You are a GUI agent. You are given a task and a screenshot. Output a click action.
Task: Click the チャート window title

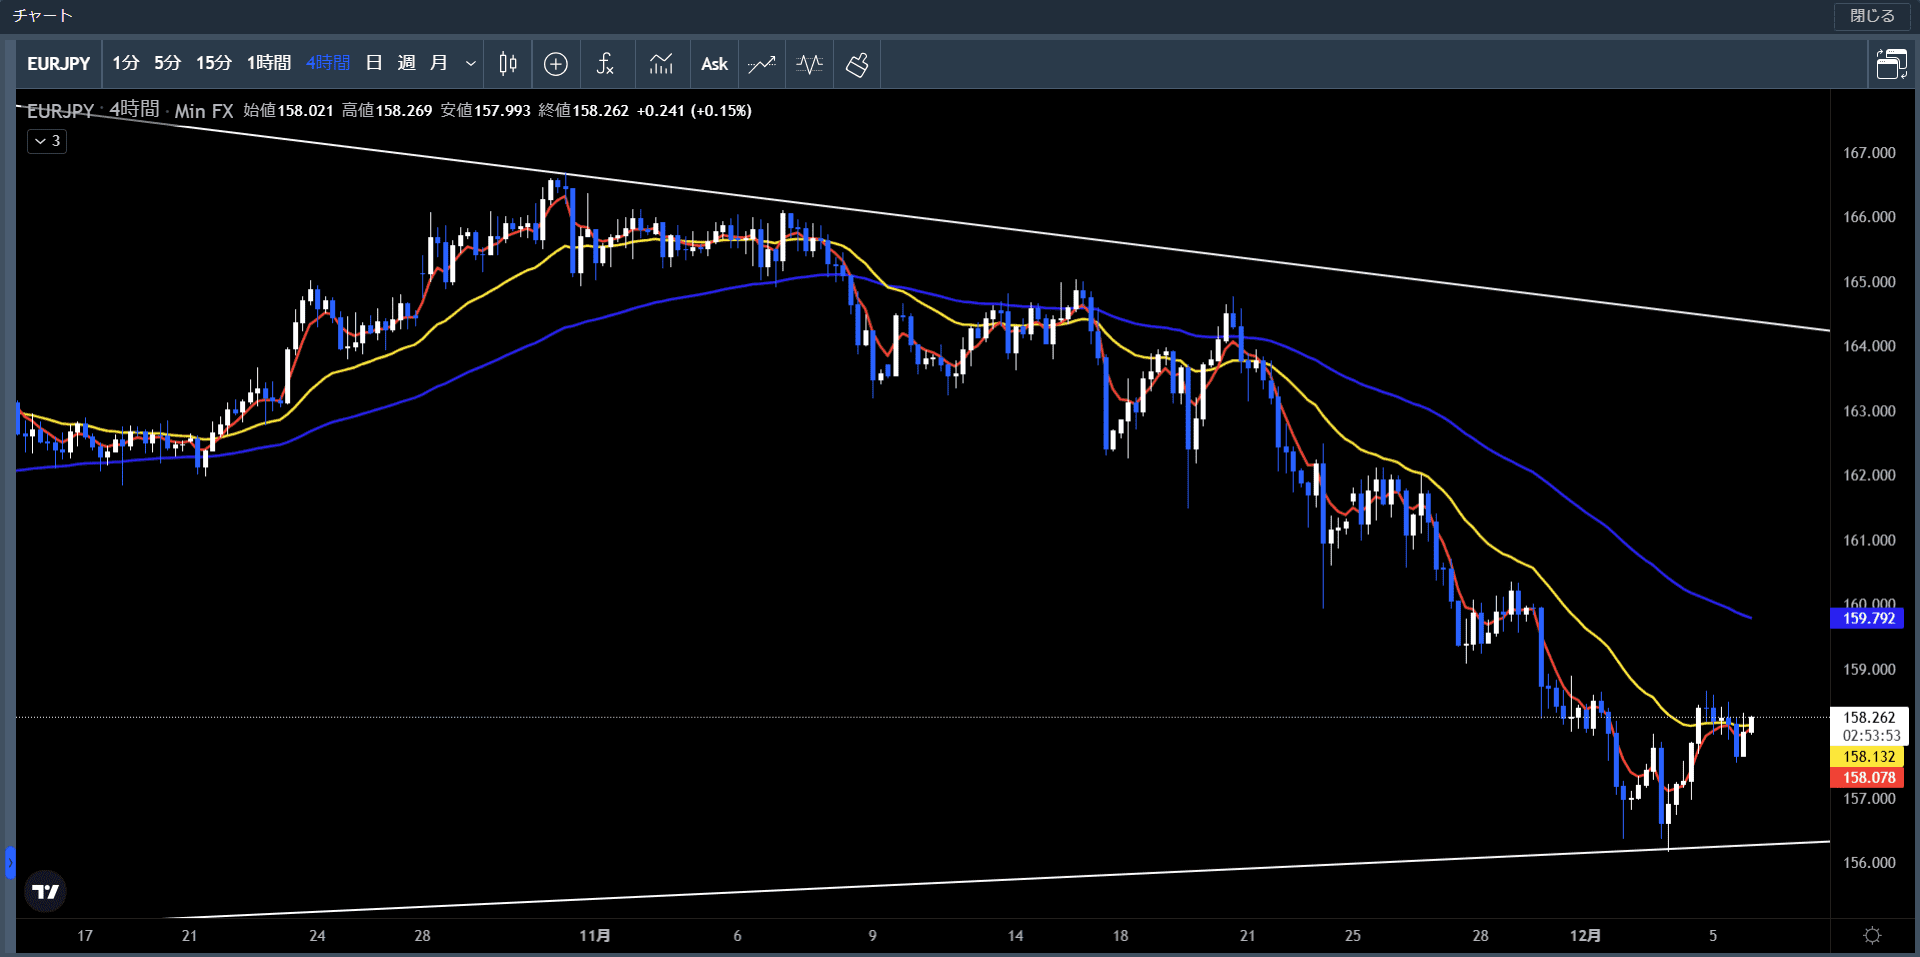pyautogui.click(x=43, y=15)
